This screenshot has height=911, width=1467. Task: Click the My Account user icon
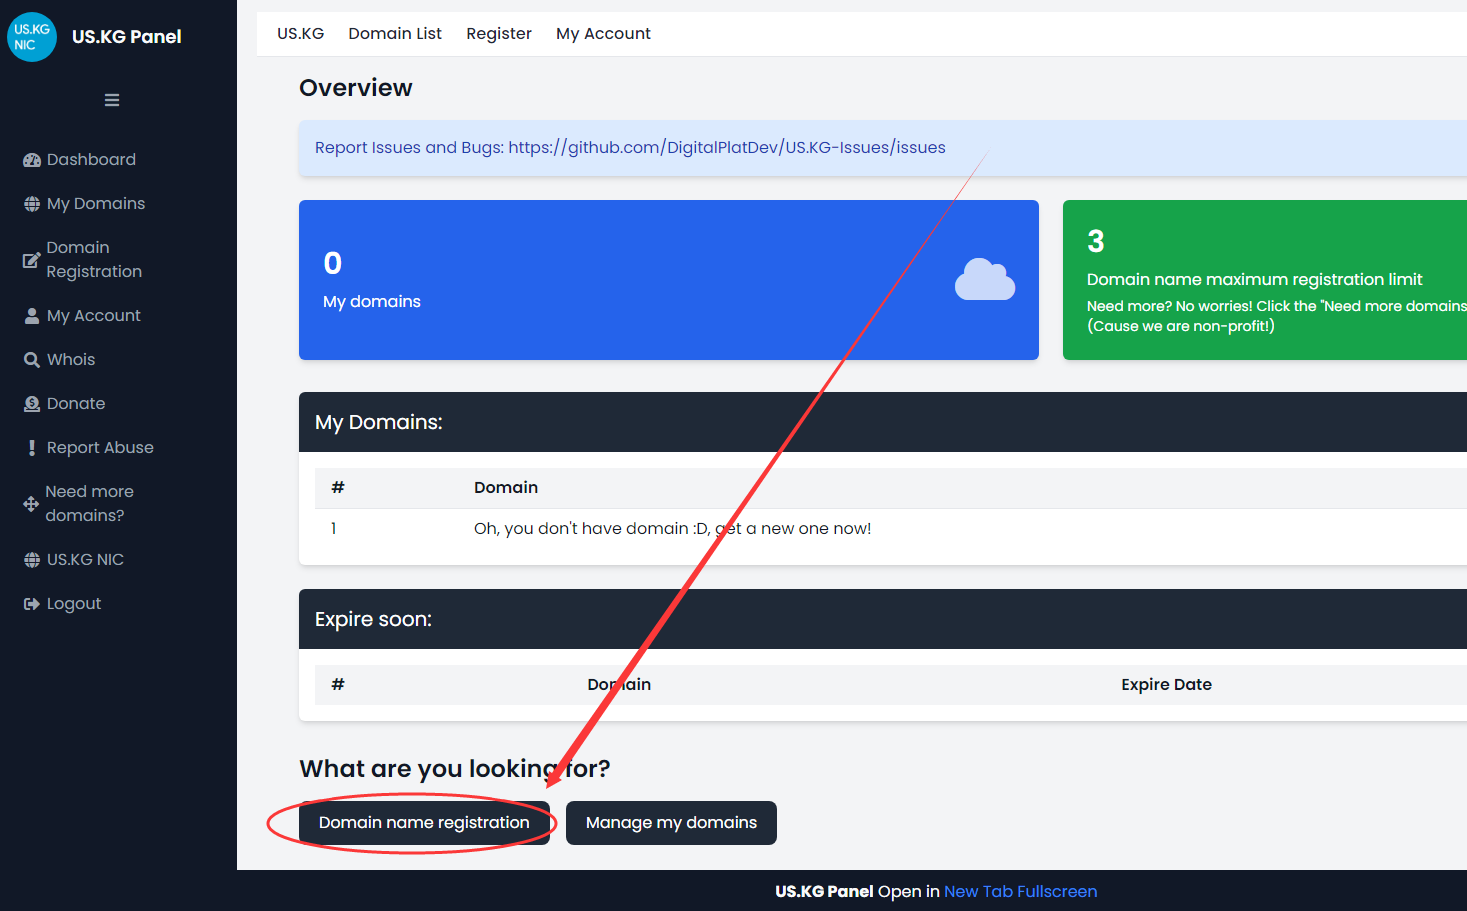click(x=32, y=316)
